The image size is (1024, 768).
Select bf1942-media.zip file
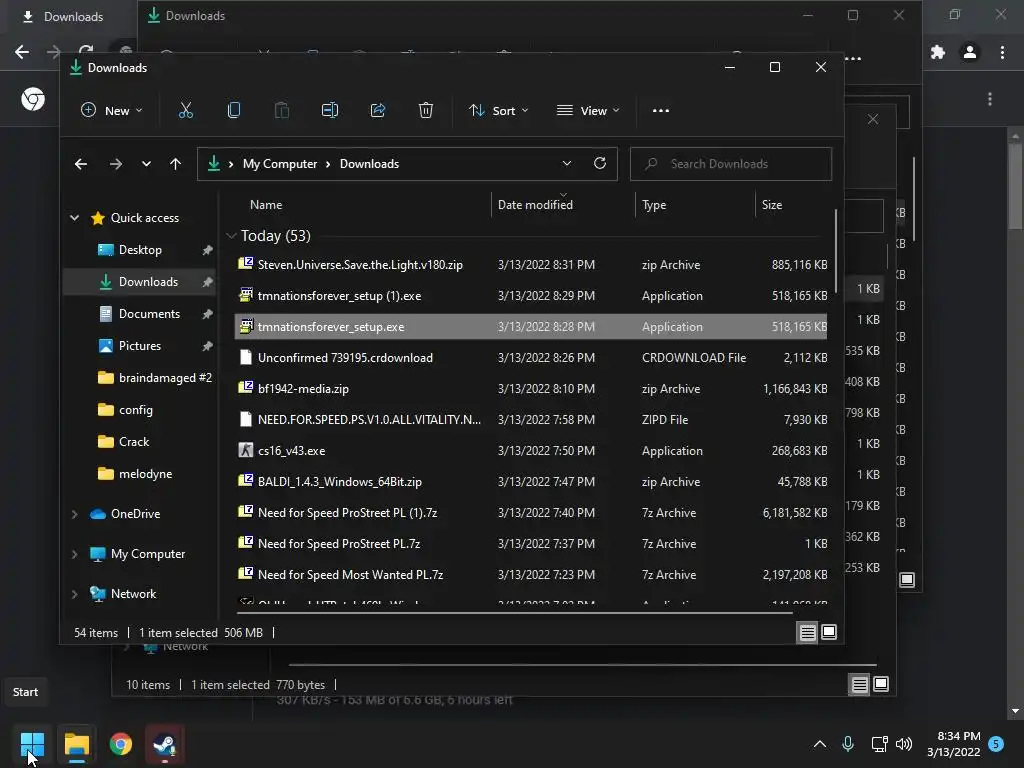(531, 389)
